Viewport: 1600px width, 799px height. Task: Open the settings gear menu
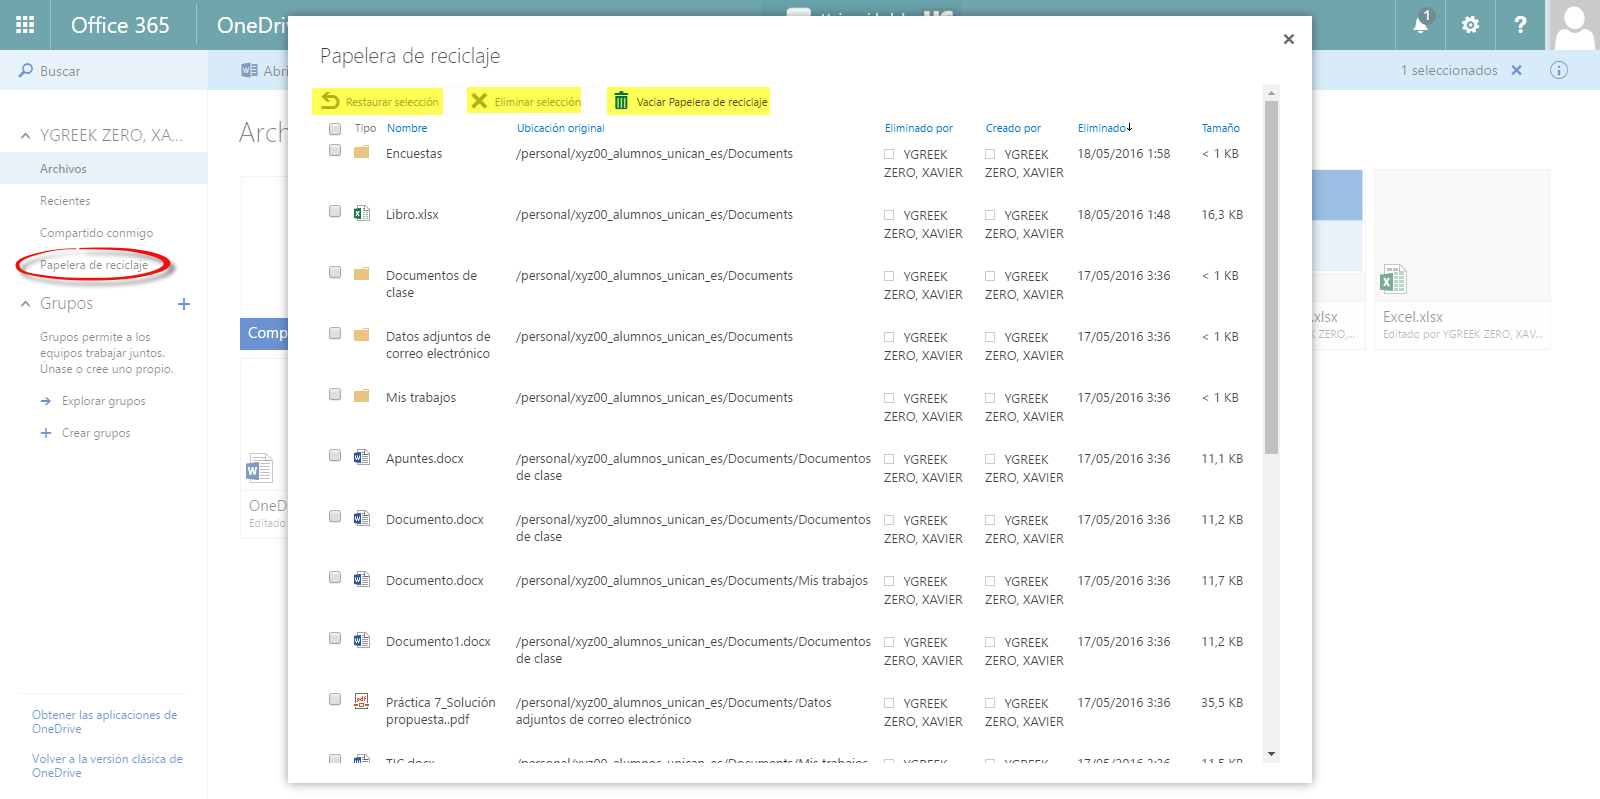coord(1470,25)
